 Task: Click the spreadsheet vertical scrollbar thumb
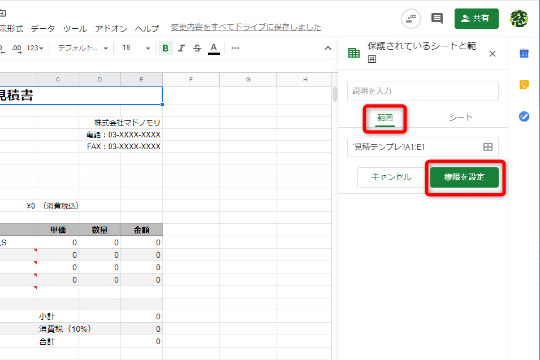(335, 95)
